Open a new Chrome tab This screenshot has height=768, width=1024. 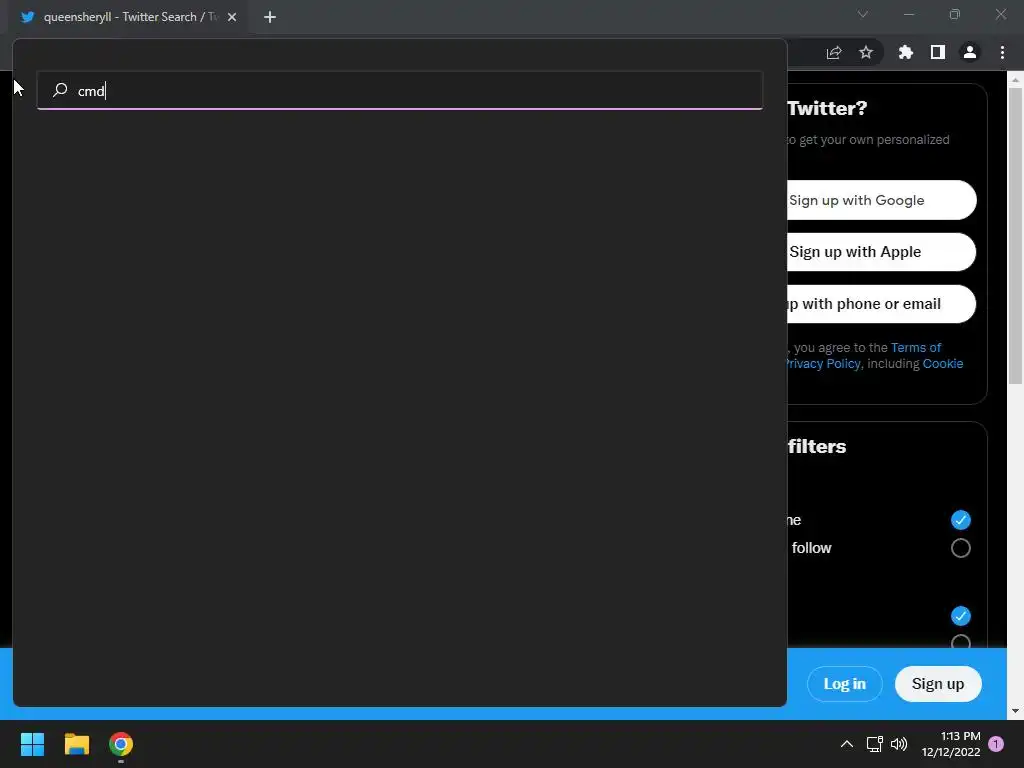coord(270,17)
